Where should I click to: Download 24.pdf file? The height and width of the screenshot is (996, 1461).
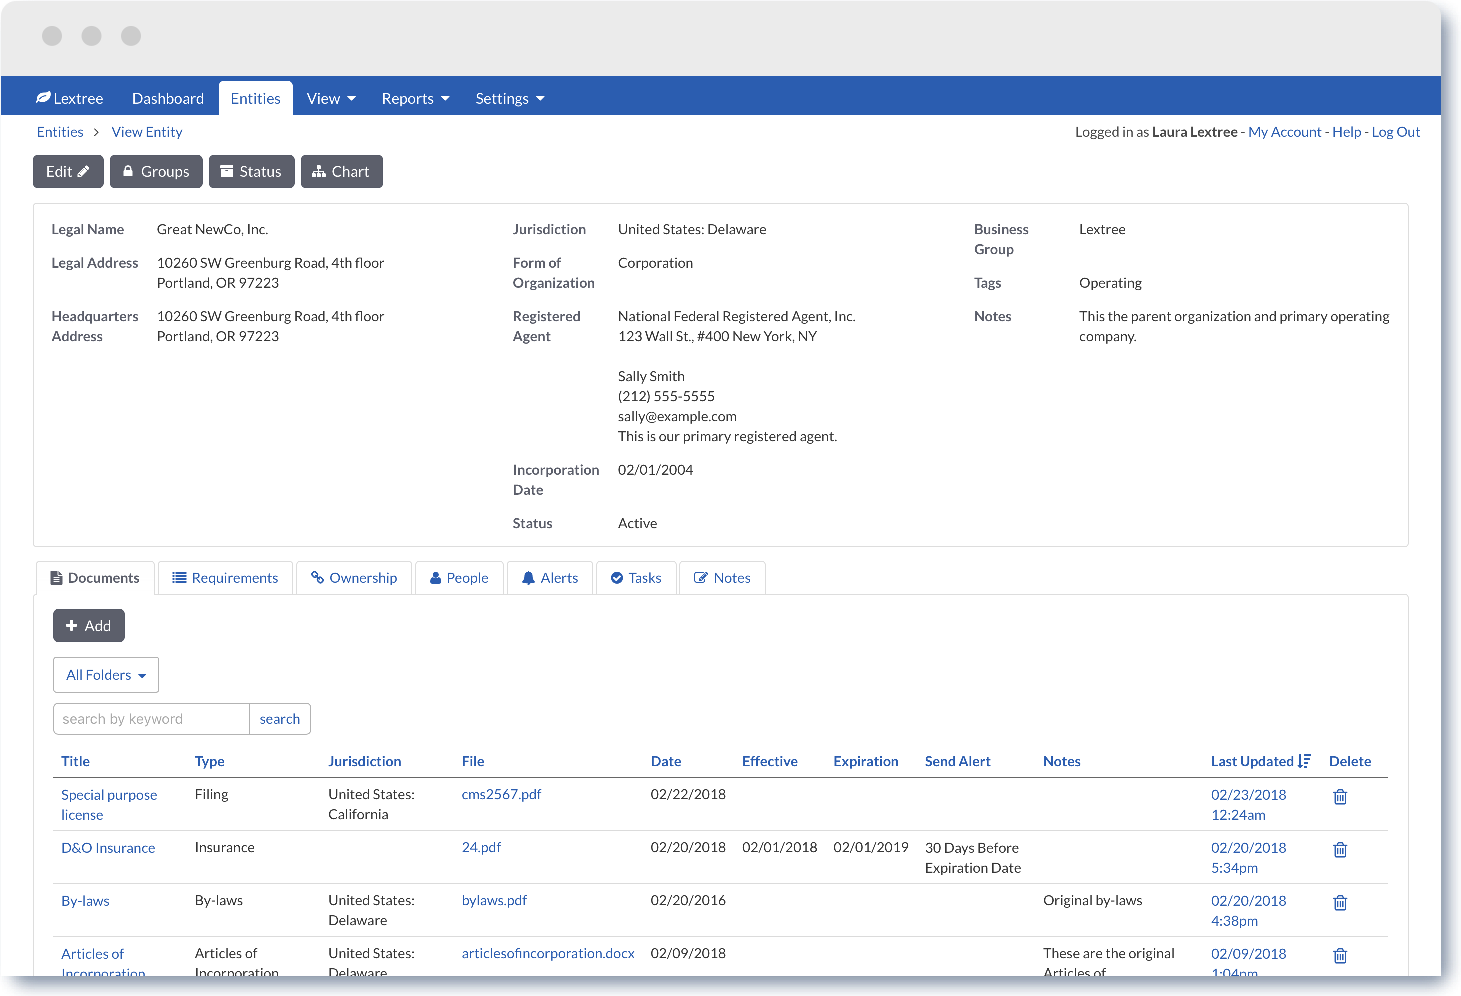coord(481,847)
